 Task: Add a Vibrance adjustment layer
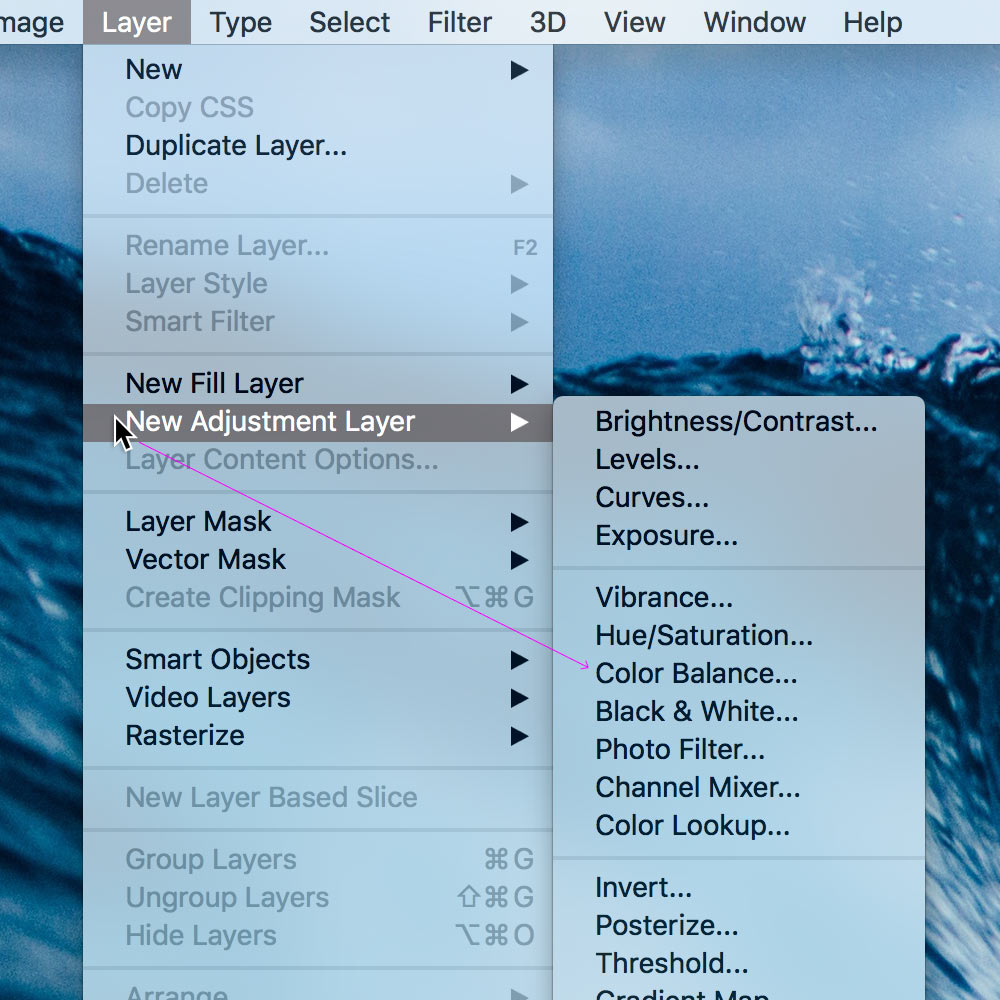664,598
